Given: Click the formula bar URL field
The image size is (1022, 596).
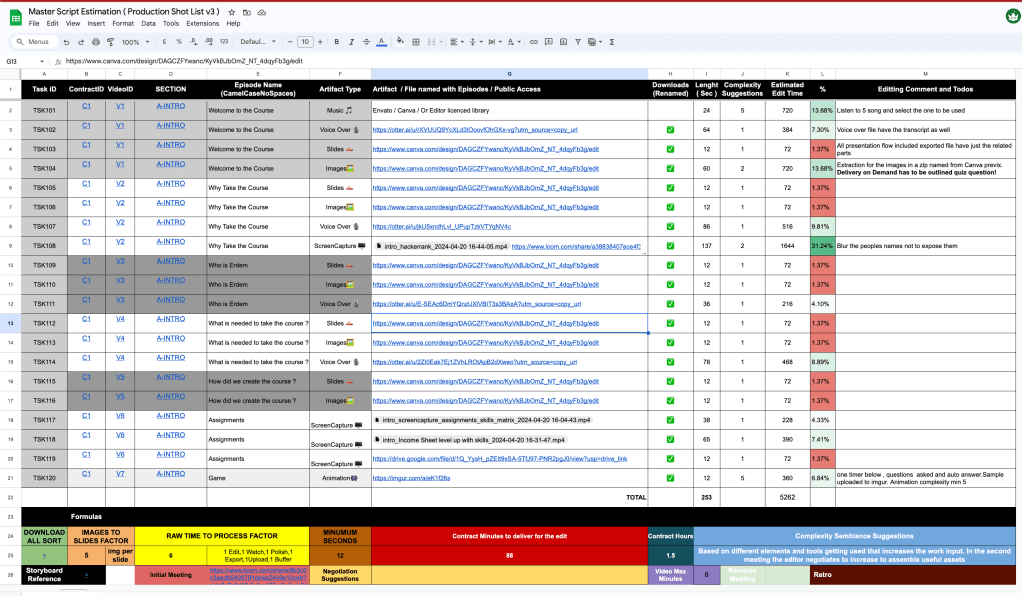Looking at the screenshot, I should (x=541, y=61).
